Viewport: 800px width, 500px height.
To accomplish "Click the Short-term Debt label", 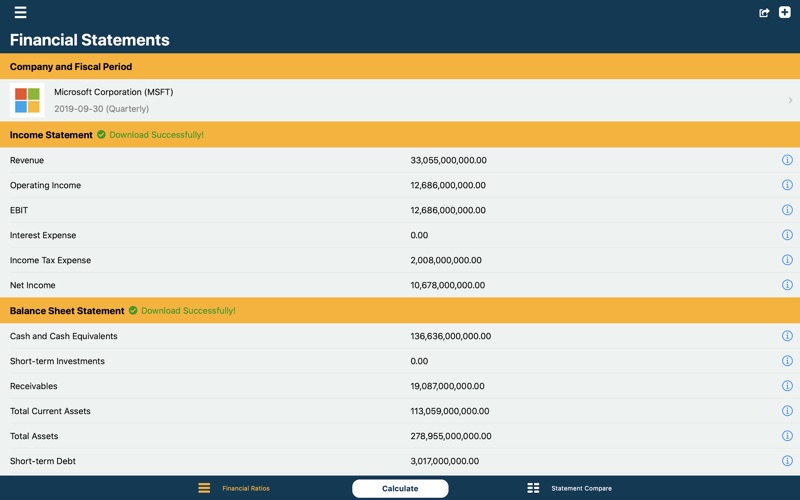I will [x=43, y=461].
